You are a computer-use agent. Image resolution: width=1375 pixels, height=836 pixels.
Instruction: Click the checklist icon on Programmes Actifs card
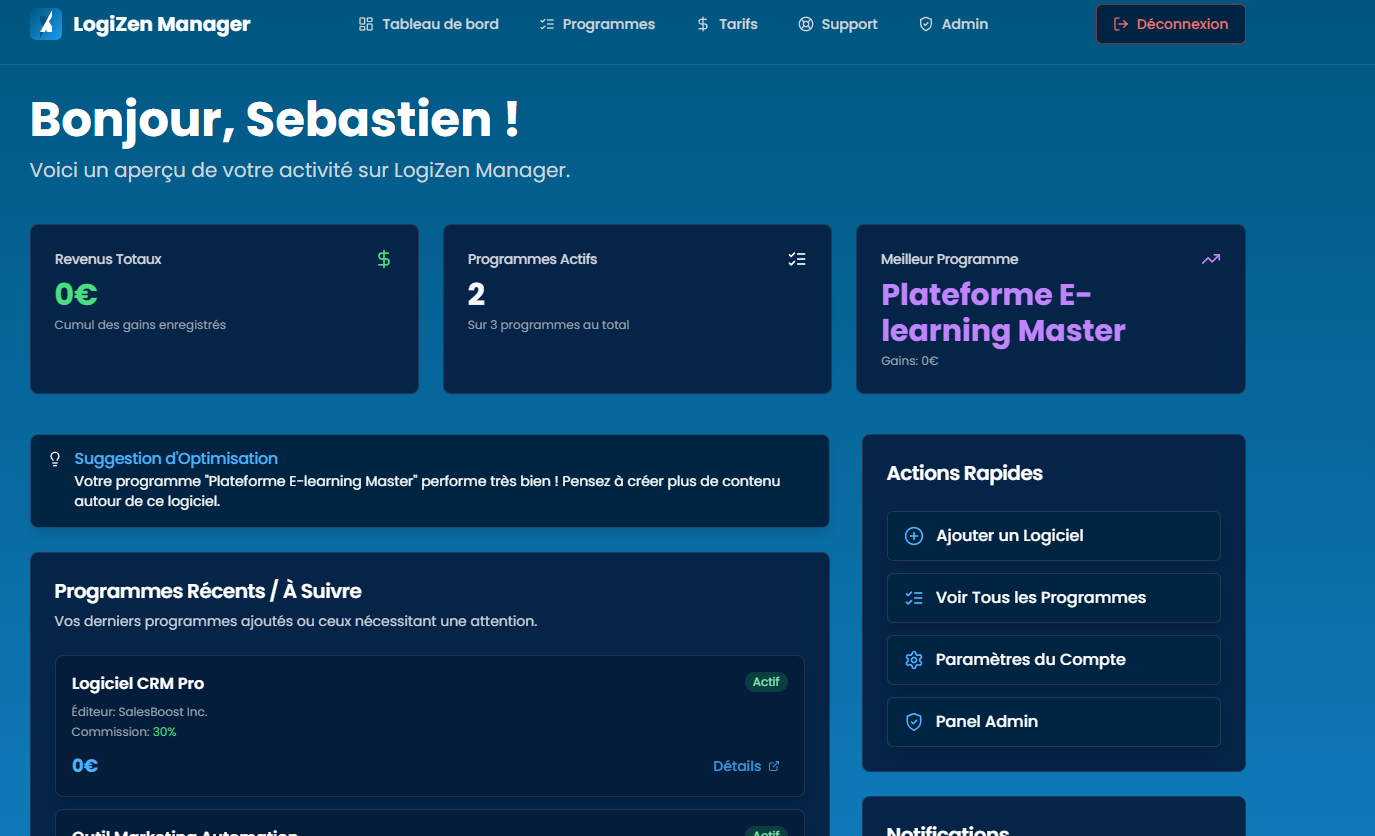pos(797,258)
